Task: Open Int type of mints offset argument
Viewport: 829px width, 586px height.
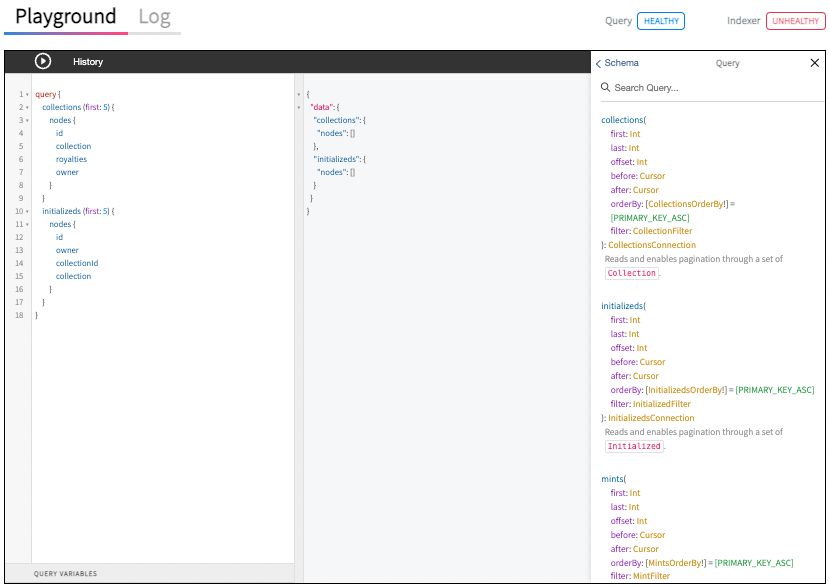Action: (x=641, y=521)
